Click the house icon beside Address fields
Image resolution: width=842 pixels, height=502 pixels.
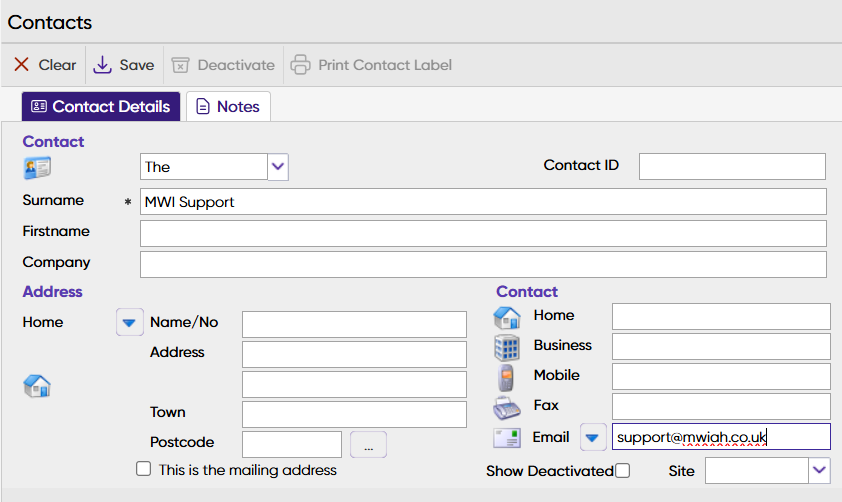coord(36,386)
